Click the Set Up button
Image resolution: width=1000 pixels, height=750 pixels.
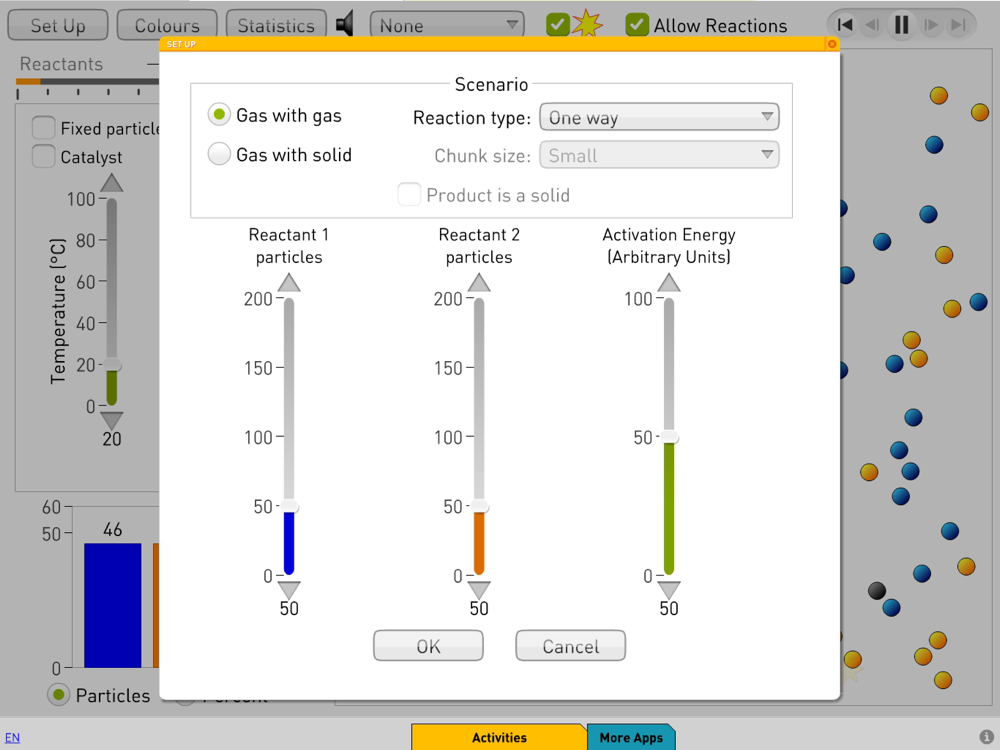tap(58, 26)
